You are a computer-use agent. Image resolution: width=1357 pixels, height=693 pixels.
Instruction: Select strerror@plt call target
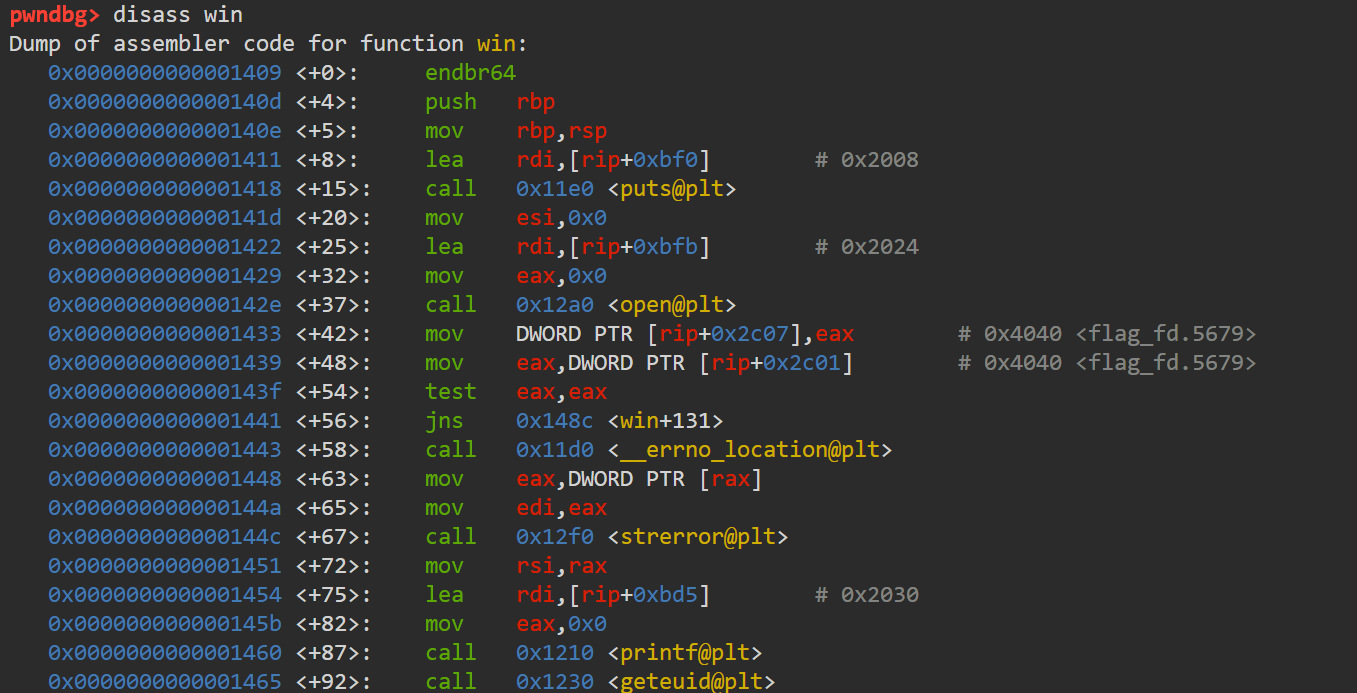coord(698,537)
